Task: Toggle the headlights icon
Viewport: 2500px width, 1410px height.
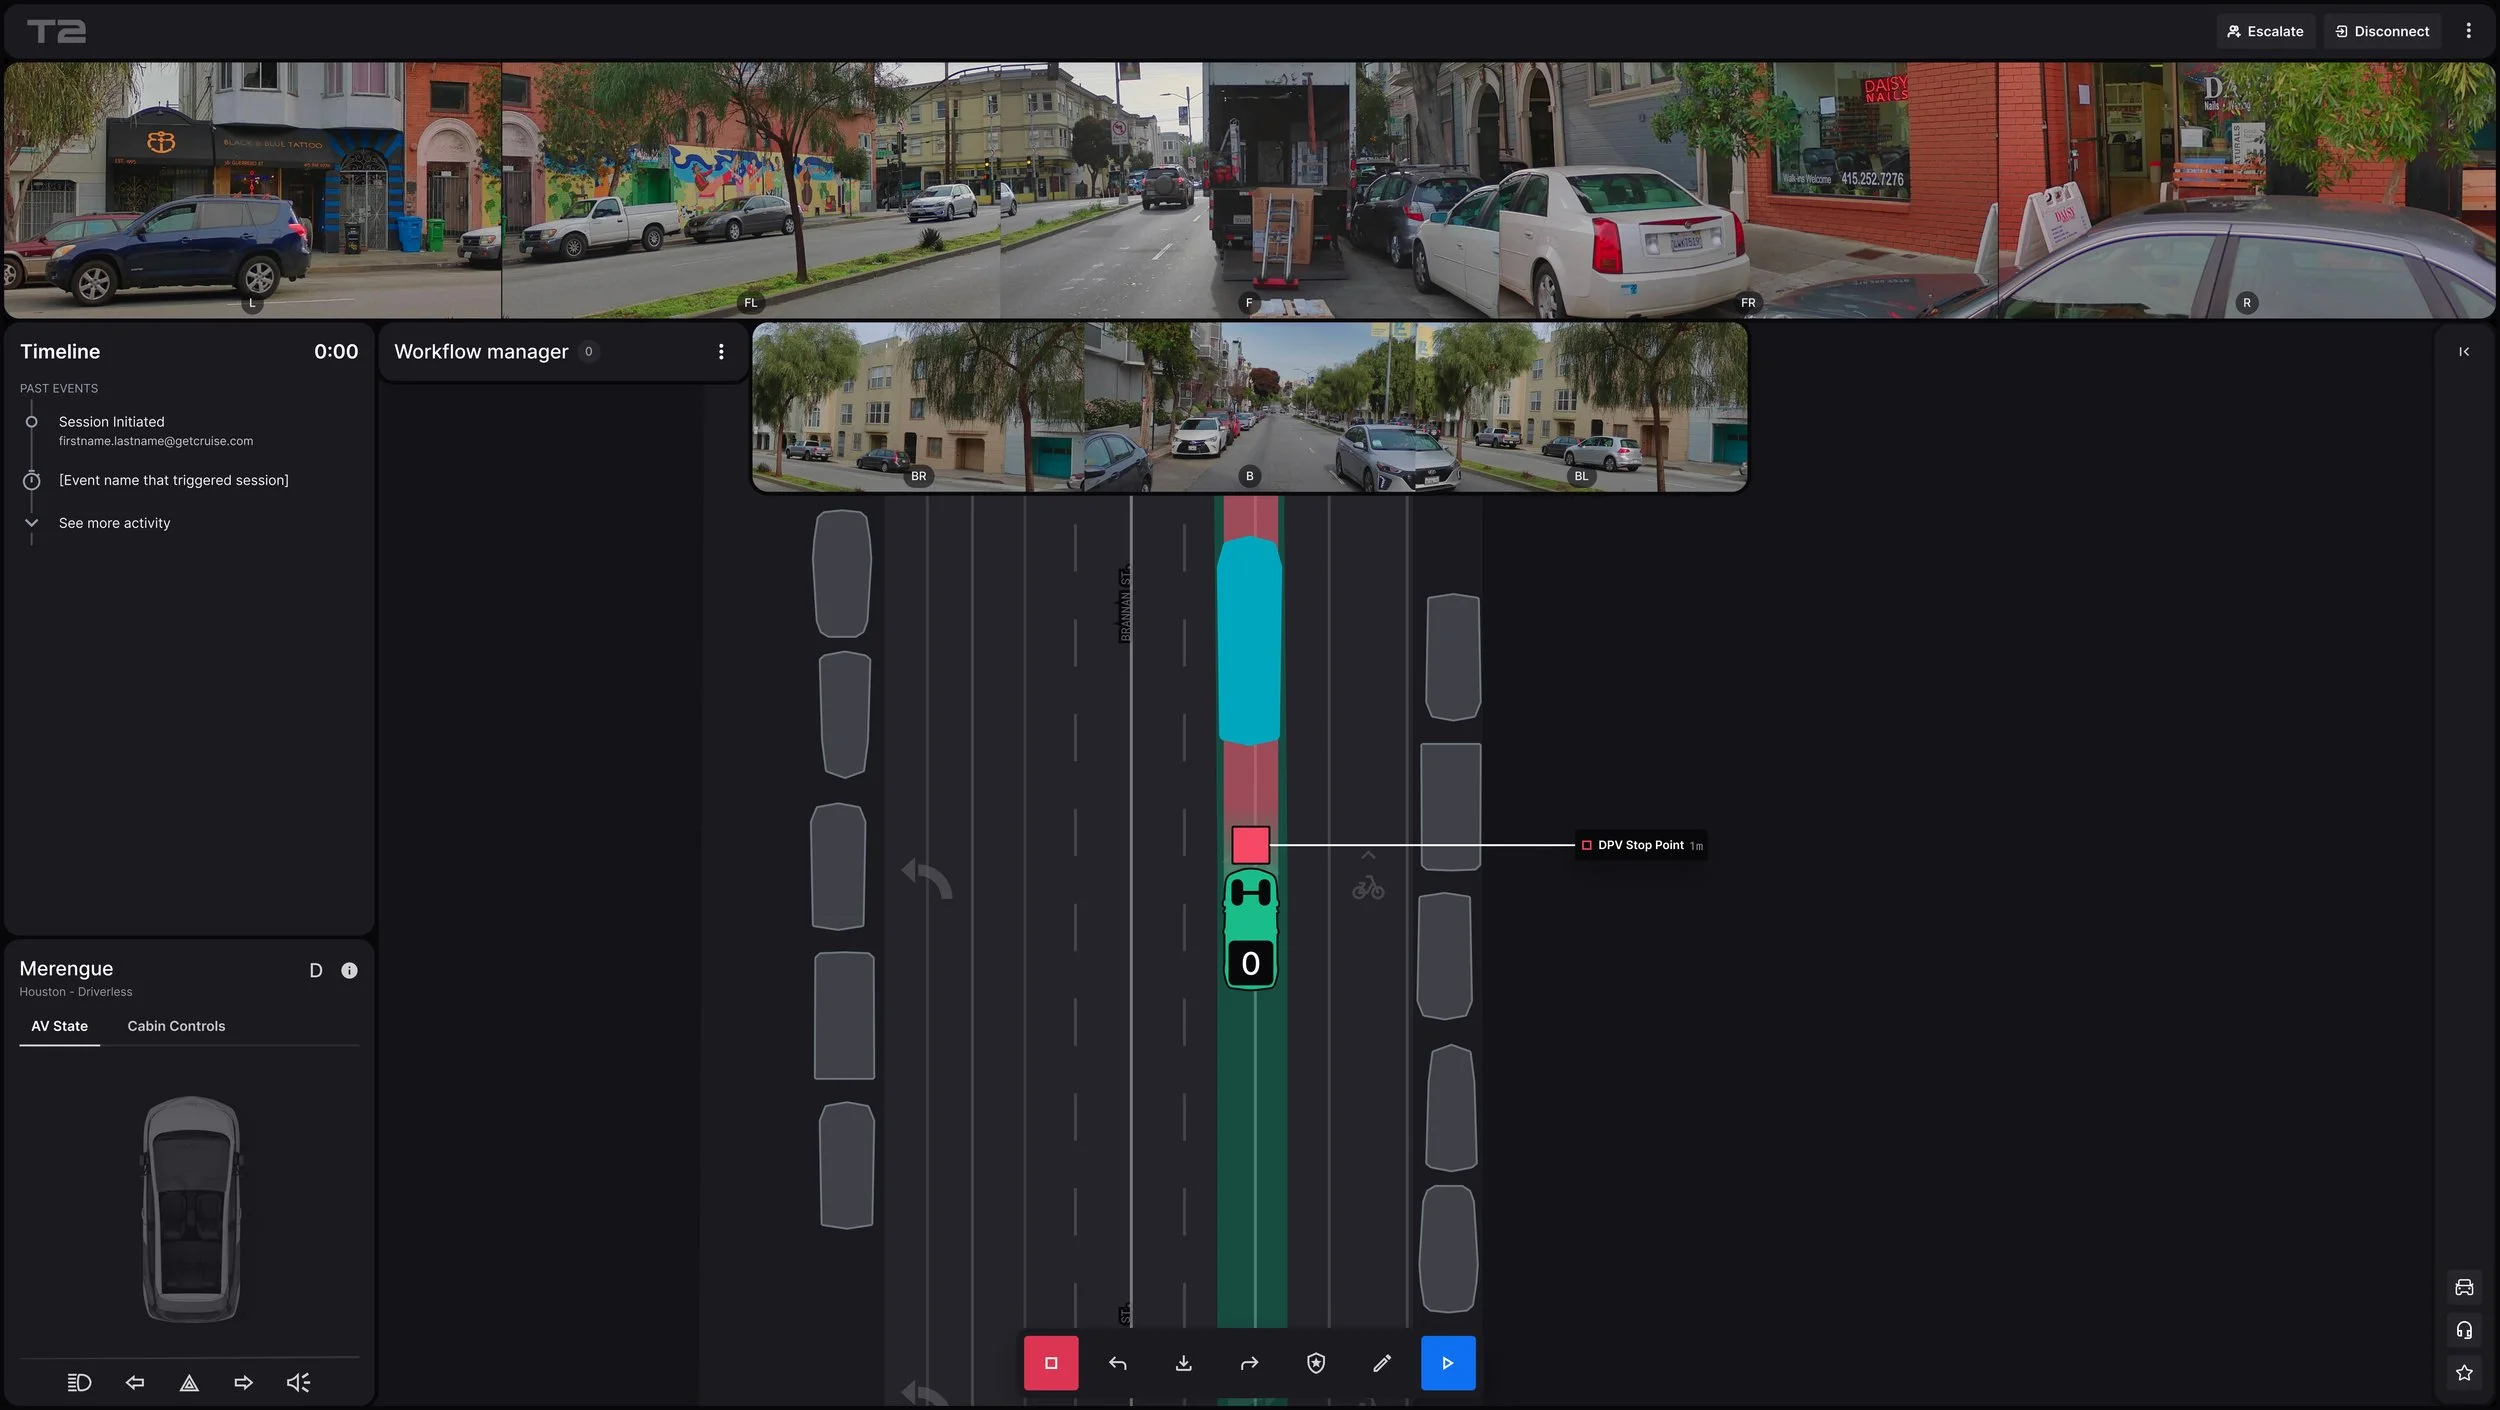Action: coord(79,1383)
